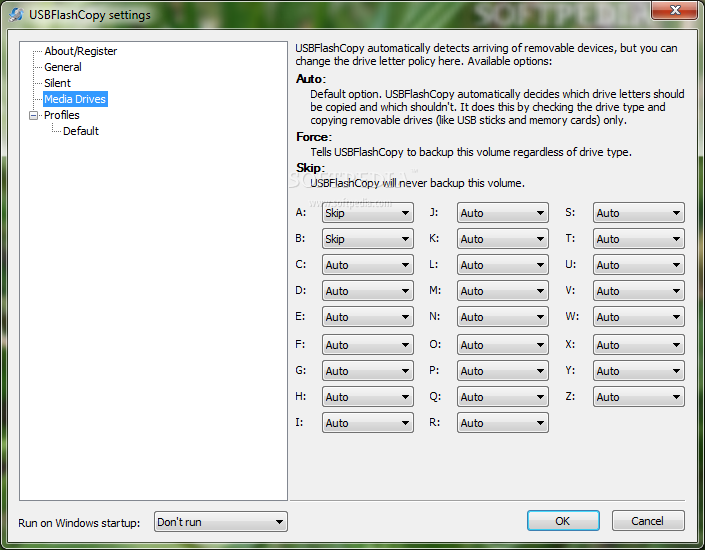Click the bold Auto: heading
The image size is (705, 550).
[311, 79]
